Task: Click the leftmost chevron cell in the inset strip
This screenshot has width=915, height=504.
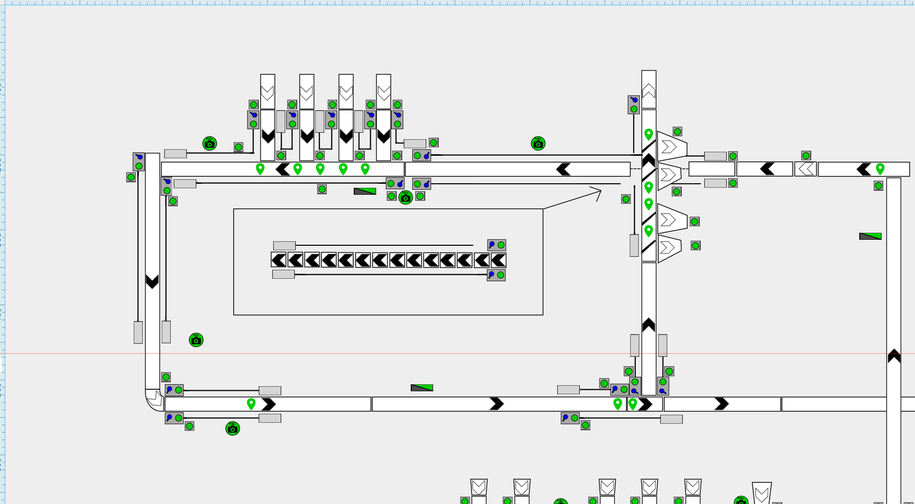Action: point(279,260)
